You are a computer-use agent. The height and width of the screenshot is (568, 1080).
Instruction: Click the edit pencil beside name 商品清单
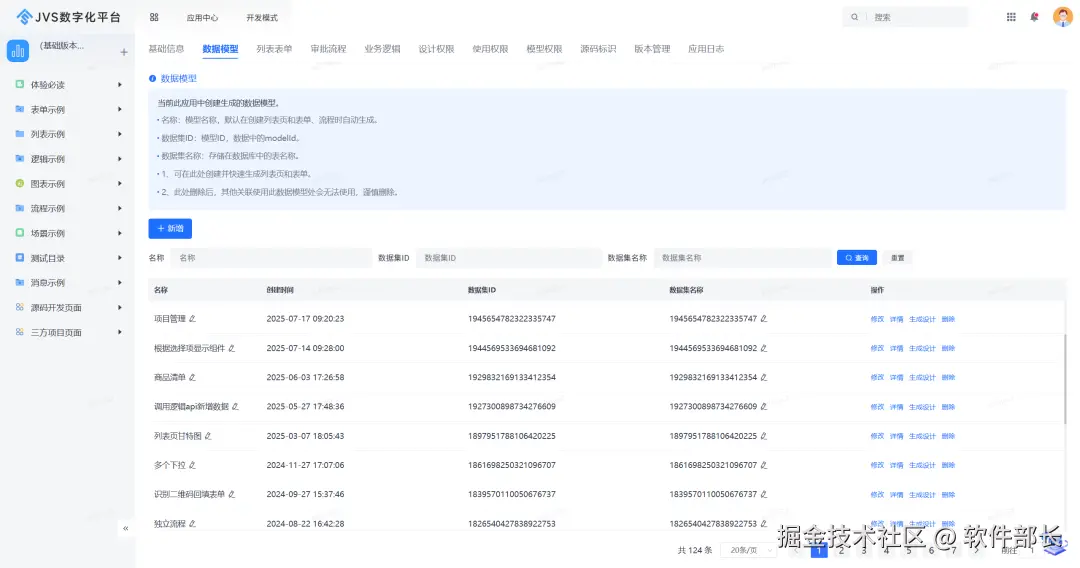[192, 377]
